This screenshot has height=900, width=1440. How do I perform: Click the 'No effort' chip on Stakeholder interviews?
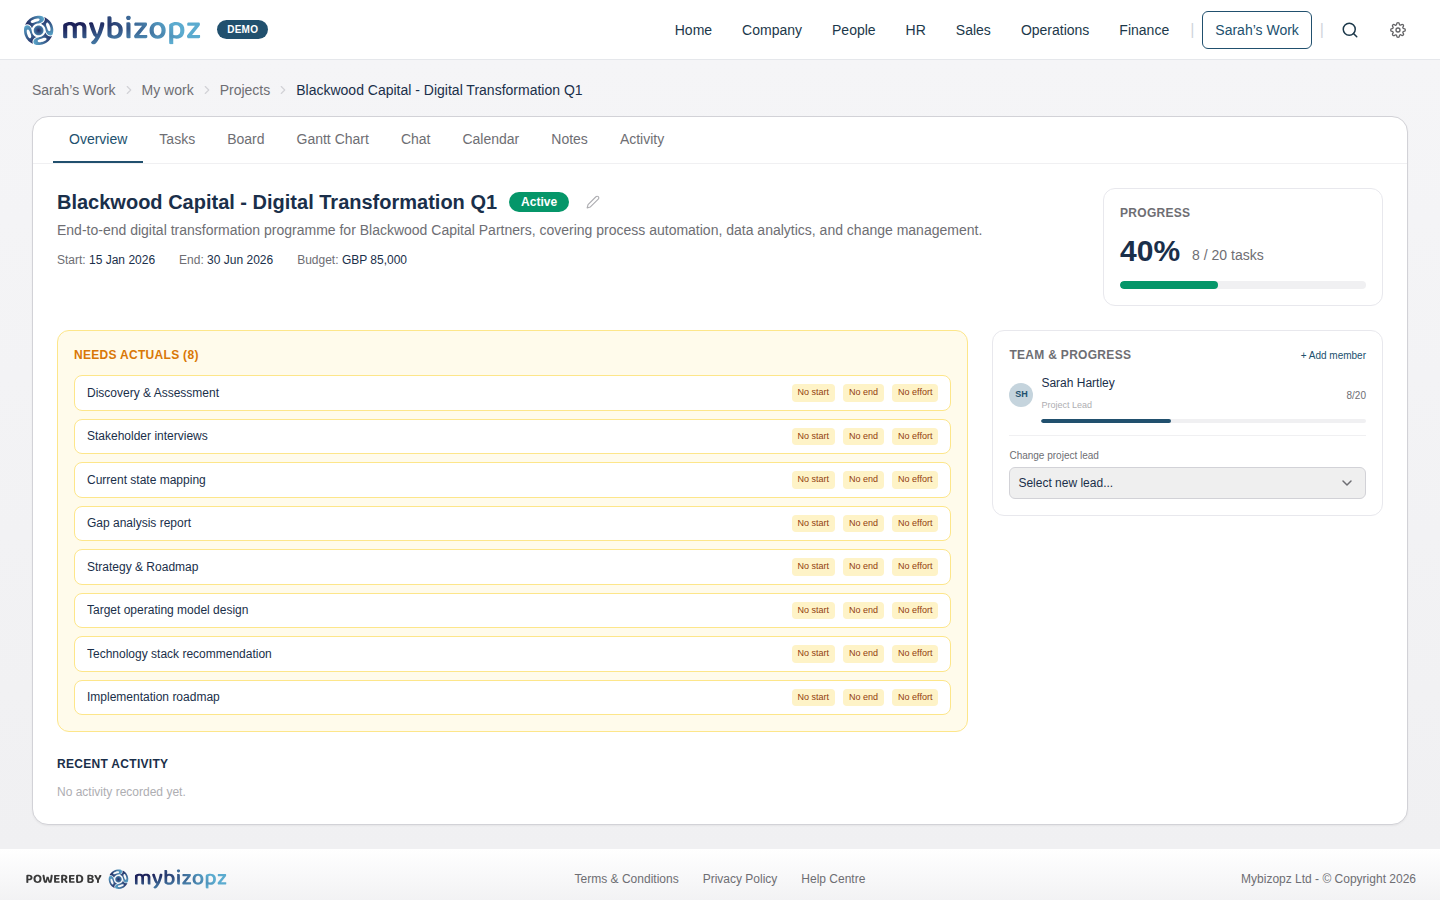click(915, 435)
